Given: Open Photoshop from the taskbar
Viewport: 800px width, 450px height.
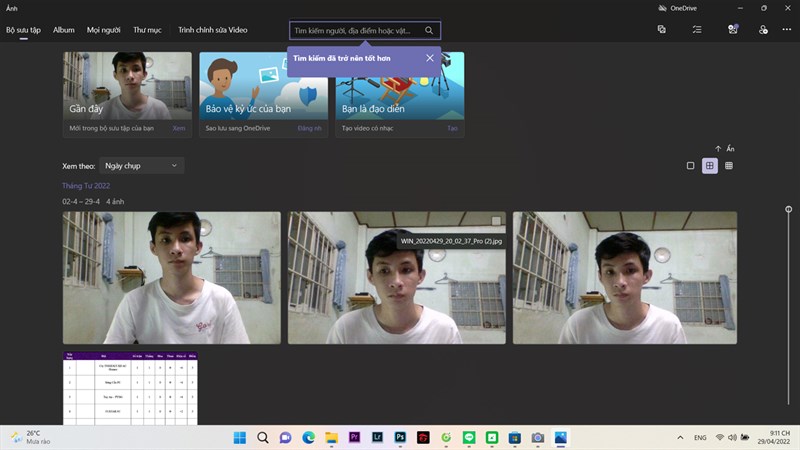Looking at the screenshot, I should point(400,438).
